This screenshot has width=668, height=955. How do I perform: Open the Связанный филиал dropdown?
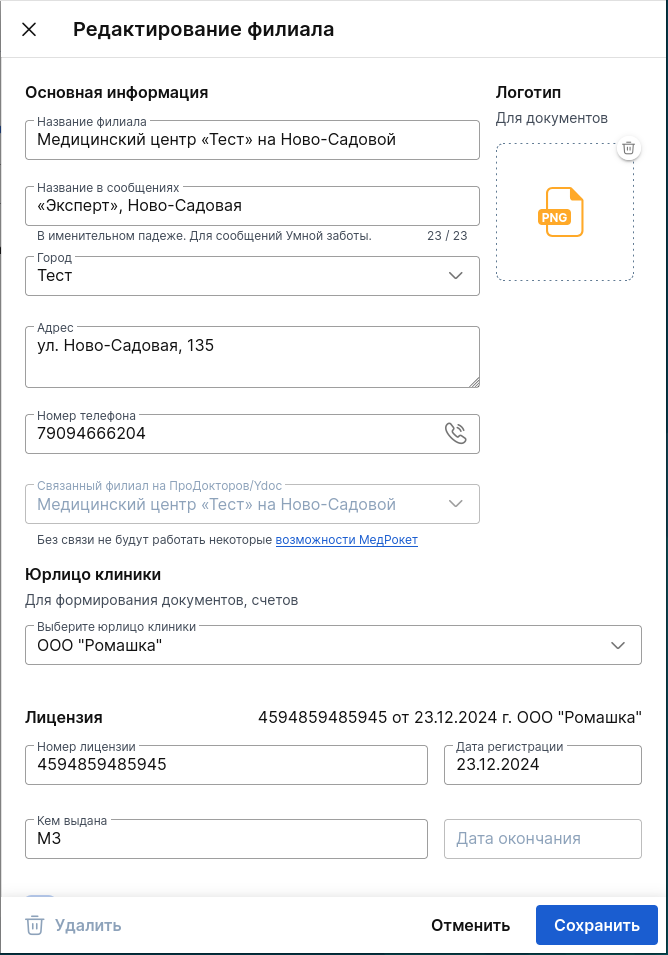point(252,504)
